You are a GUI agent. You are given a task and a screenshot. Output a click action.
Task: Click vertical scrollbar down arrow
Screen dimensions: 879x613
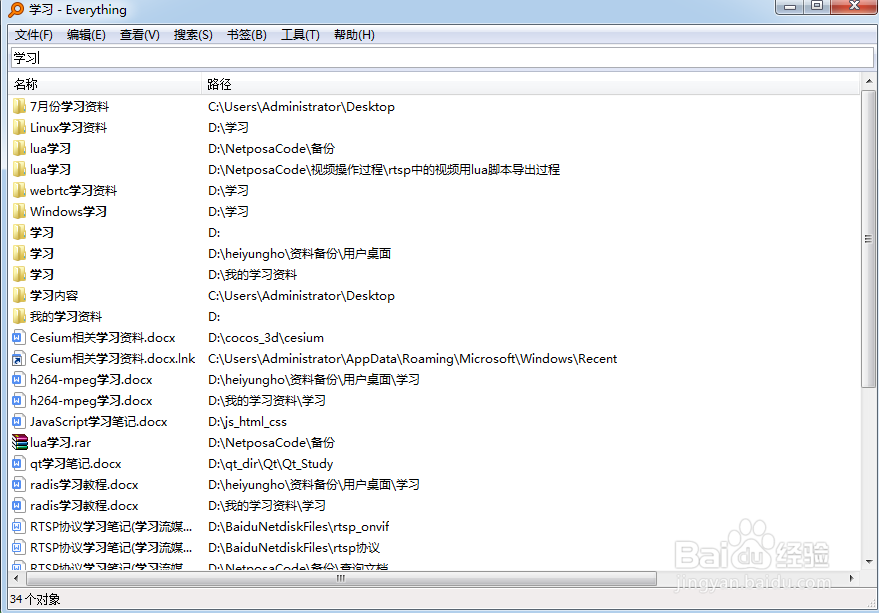coord(868,561)
